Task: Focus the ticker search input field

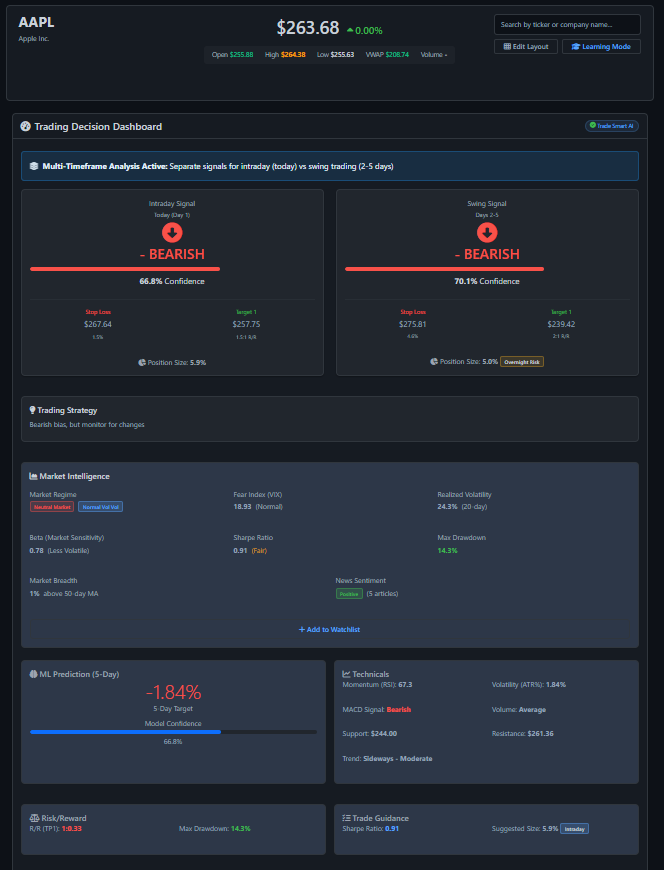Action: [x=567, y=24]
